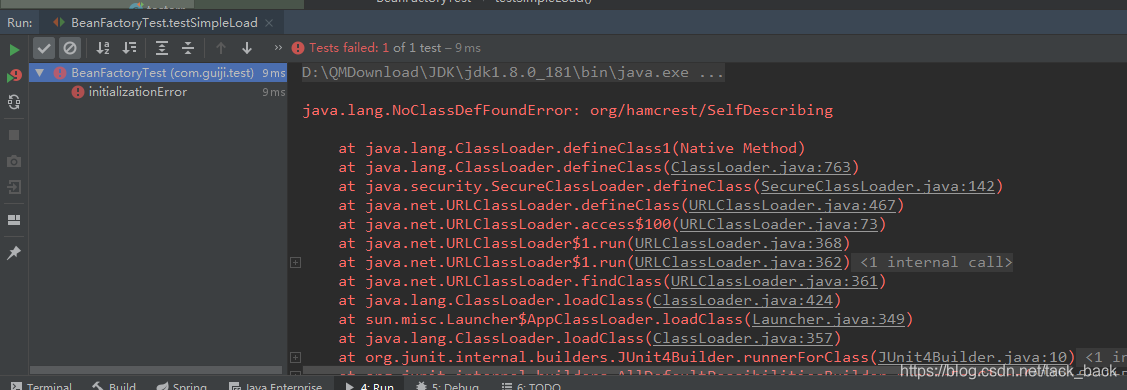1127x390 pixels.
Task: Open URLClassLoader.java:362 link
Action: [x=739, y=262]
